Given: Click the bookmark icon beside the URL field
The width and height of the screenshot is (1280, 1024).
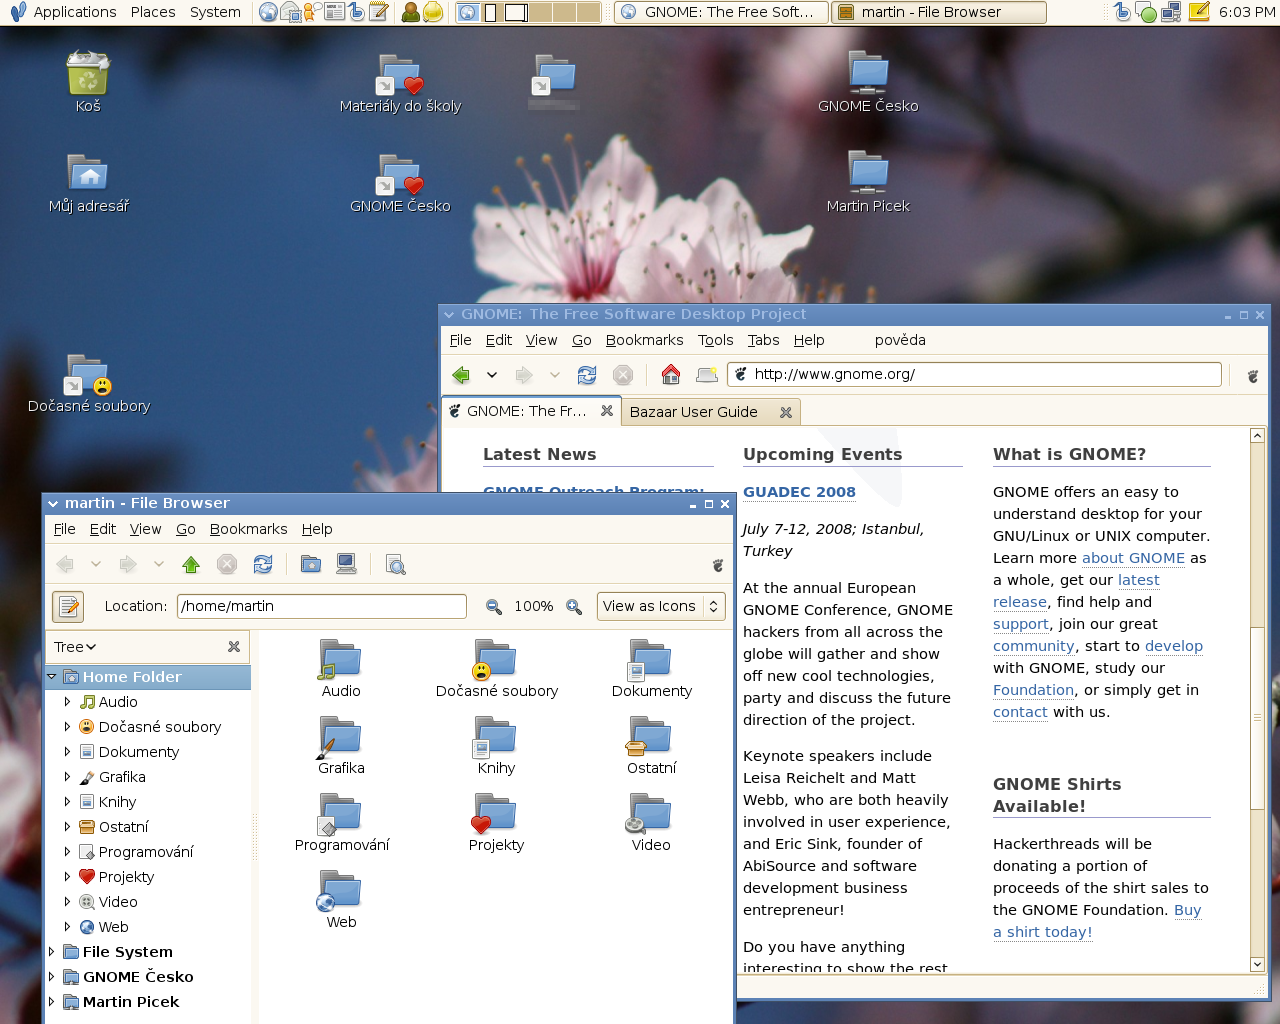Looking at the screenshot, I should (707, 375).
